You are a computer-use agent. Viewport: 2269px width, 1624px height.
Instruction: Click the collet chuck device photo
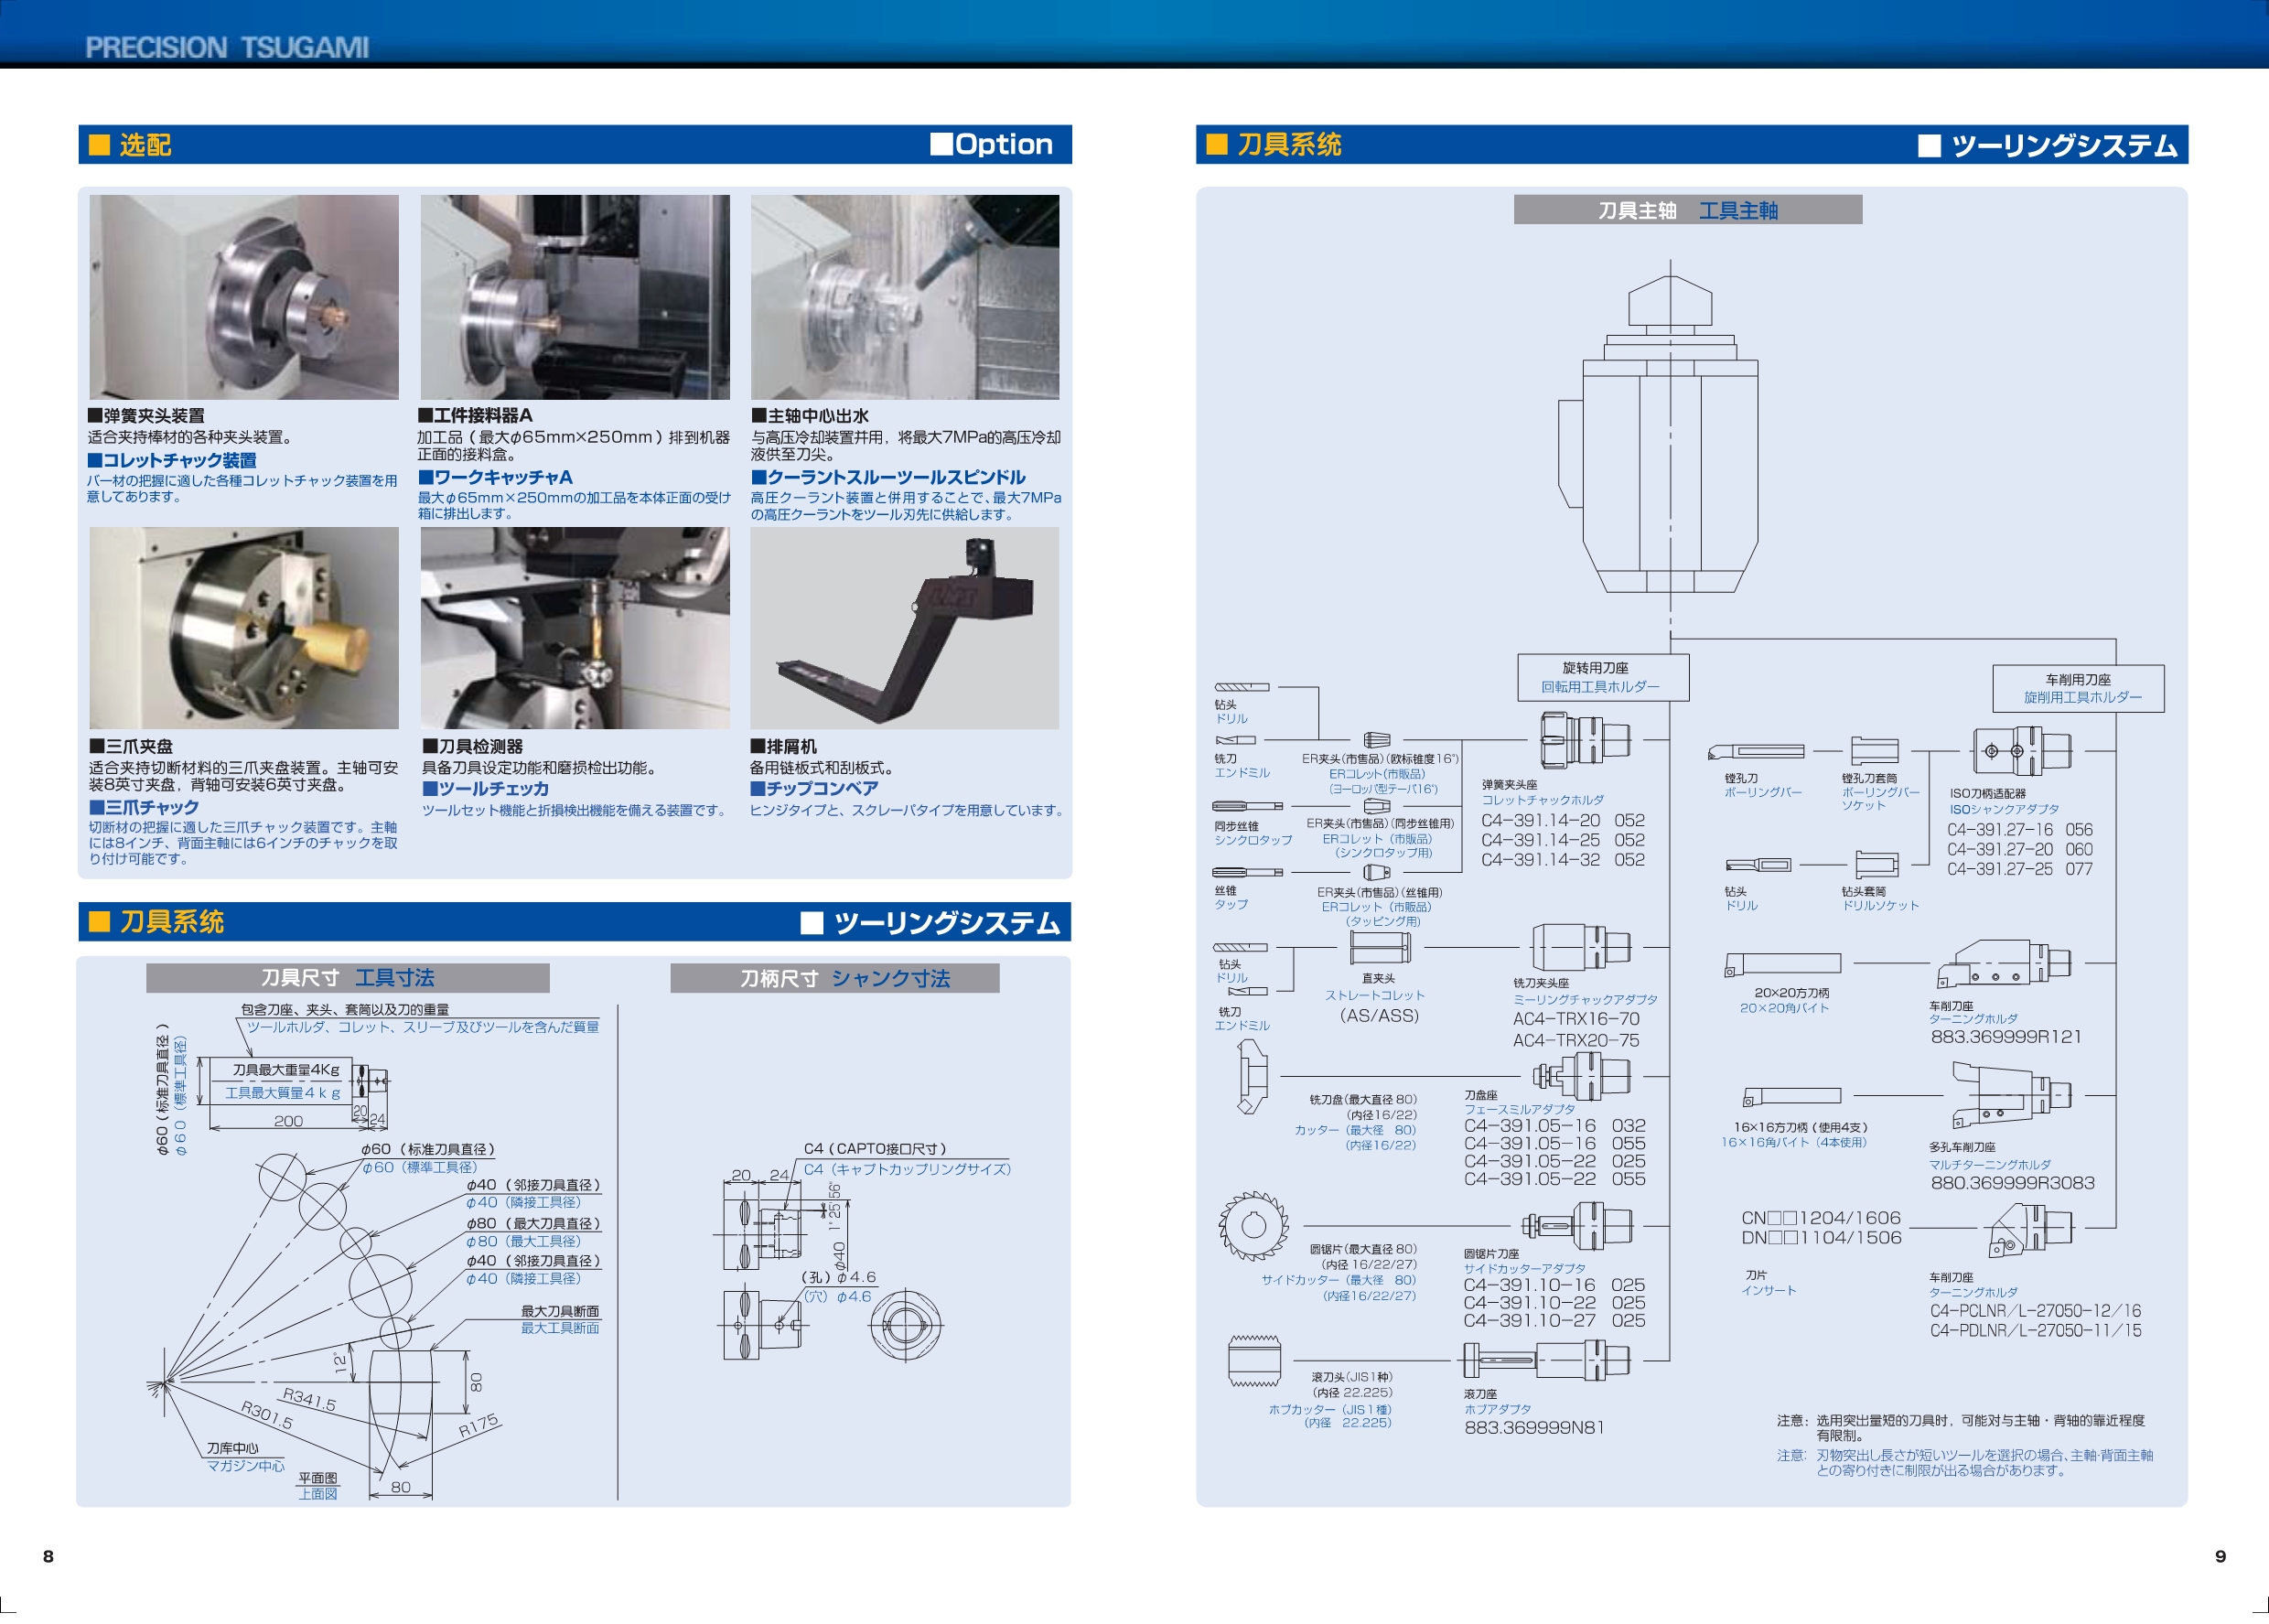click(x=244, y=297)
